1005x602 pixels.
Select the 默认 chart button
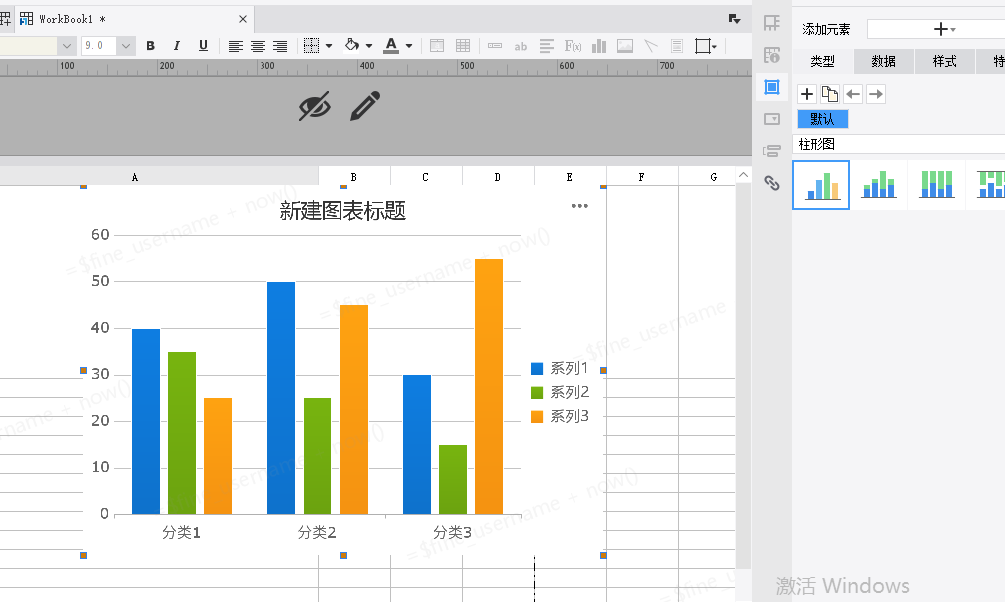pyautogui.click(x=823, y=119)
